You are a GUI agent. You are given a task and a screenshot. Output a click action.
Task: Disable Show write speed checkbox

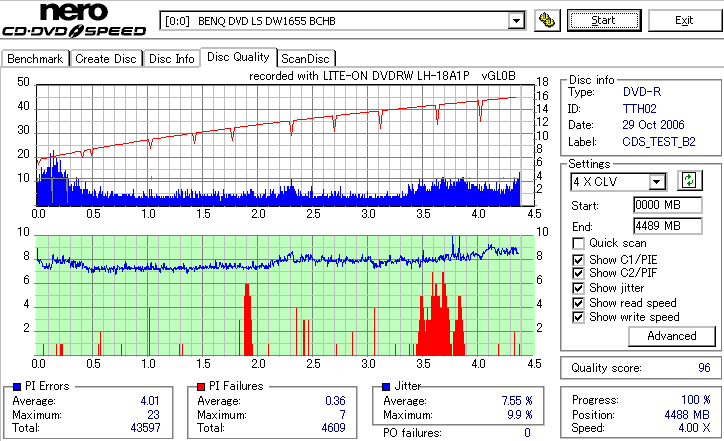(578, 317)
